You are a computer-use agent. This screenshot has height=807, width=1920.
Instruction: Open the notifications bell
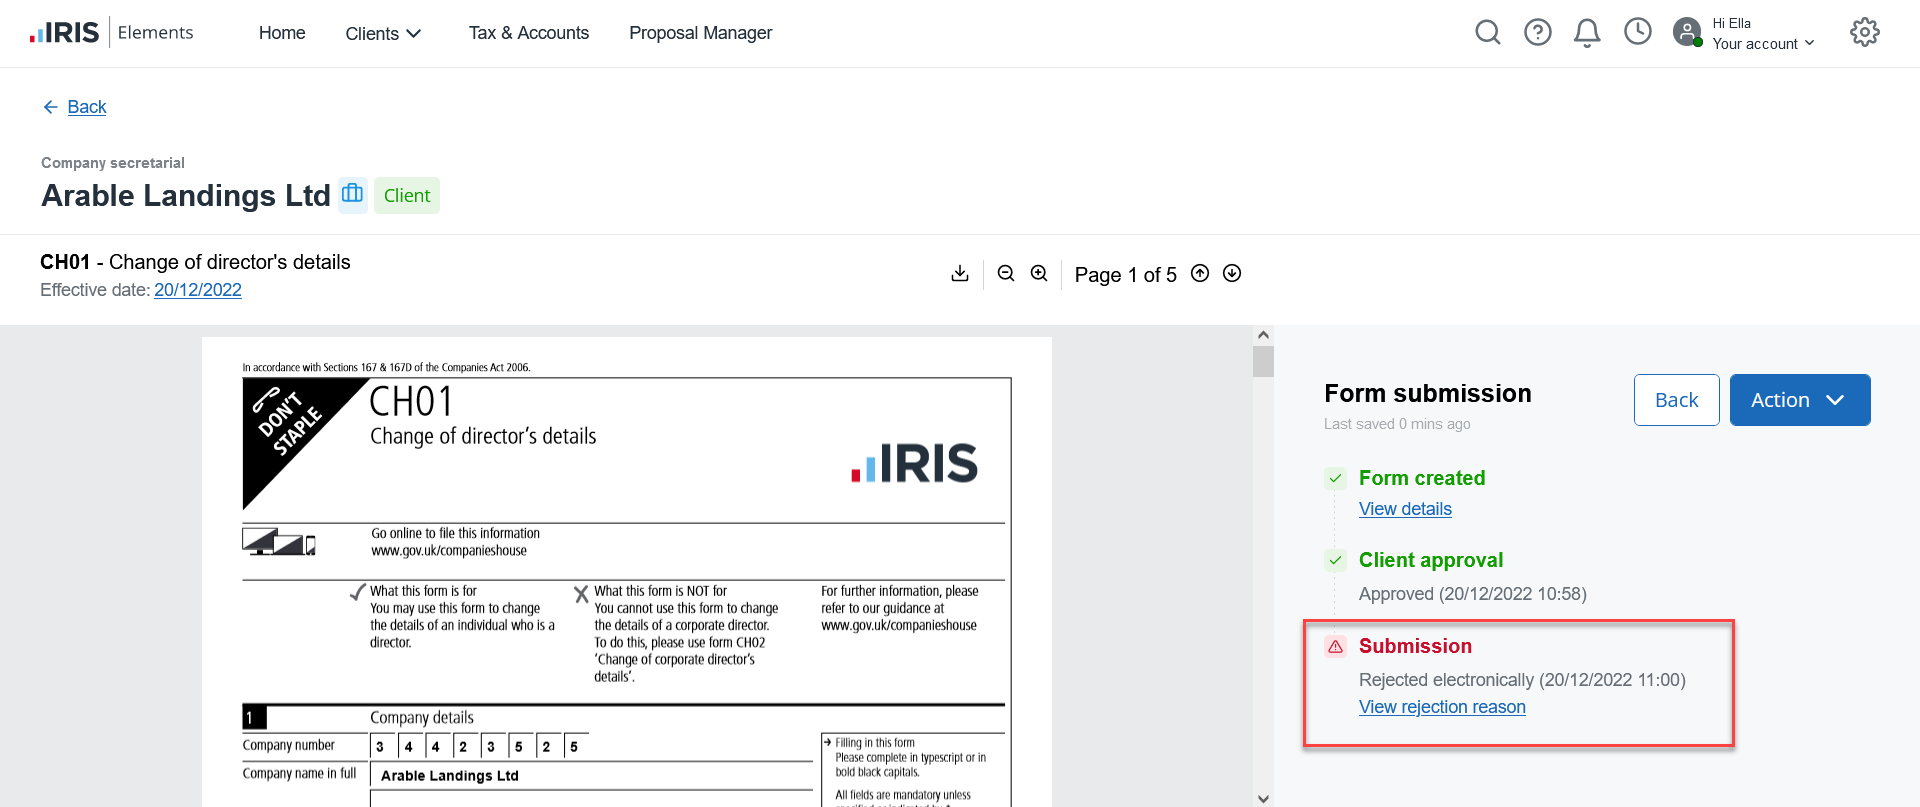[1587, 33]
